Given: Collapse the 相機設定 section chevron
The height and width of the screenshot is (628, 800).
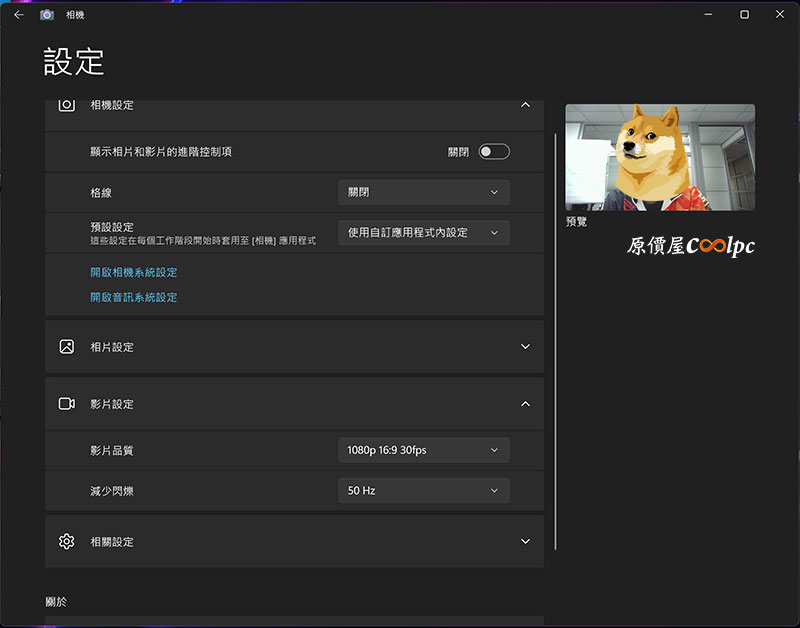Looking at the screenshot, I should (525, 105).
